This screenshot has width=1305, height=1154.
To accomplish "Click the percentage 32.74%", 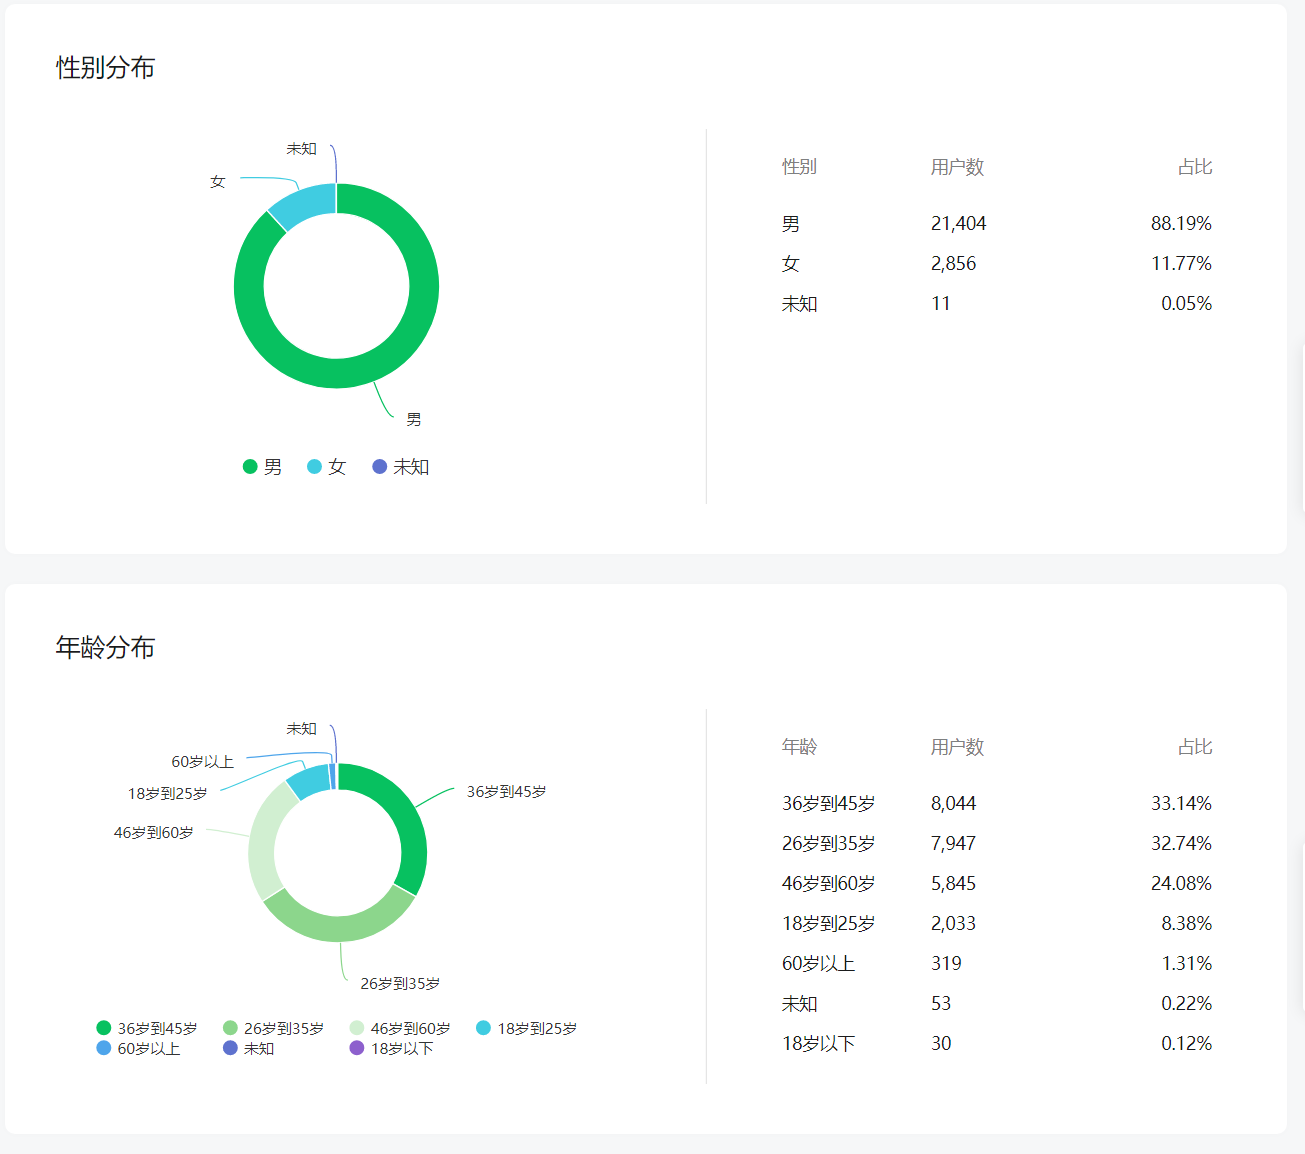I will click(x=1181, y=844).
